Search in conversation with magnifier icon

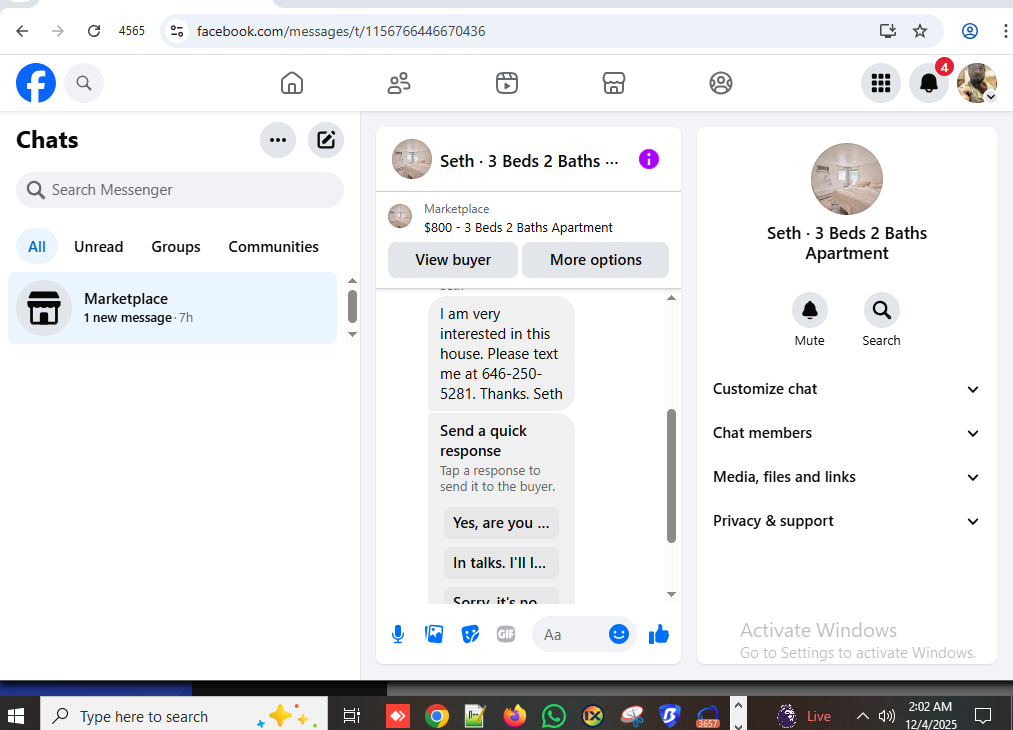[881, 310]
